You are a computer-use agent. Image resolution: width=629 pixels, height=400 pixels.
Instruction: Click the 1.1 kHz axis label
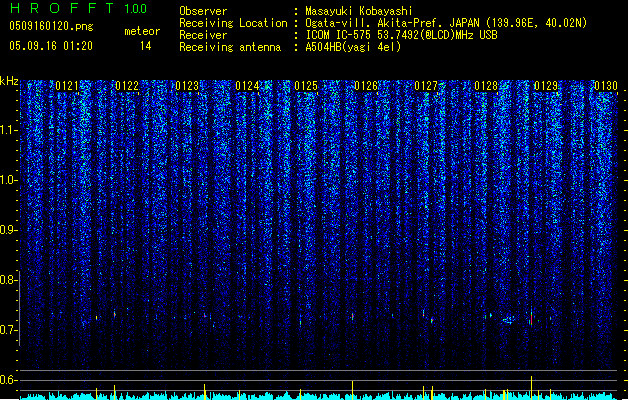click(9, 130)
